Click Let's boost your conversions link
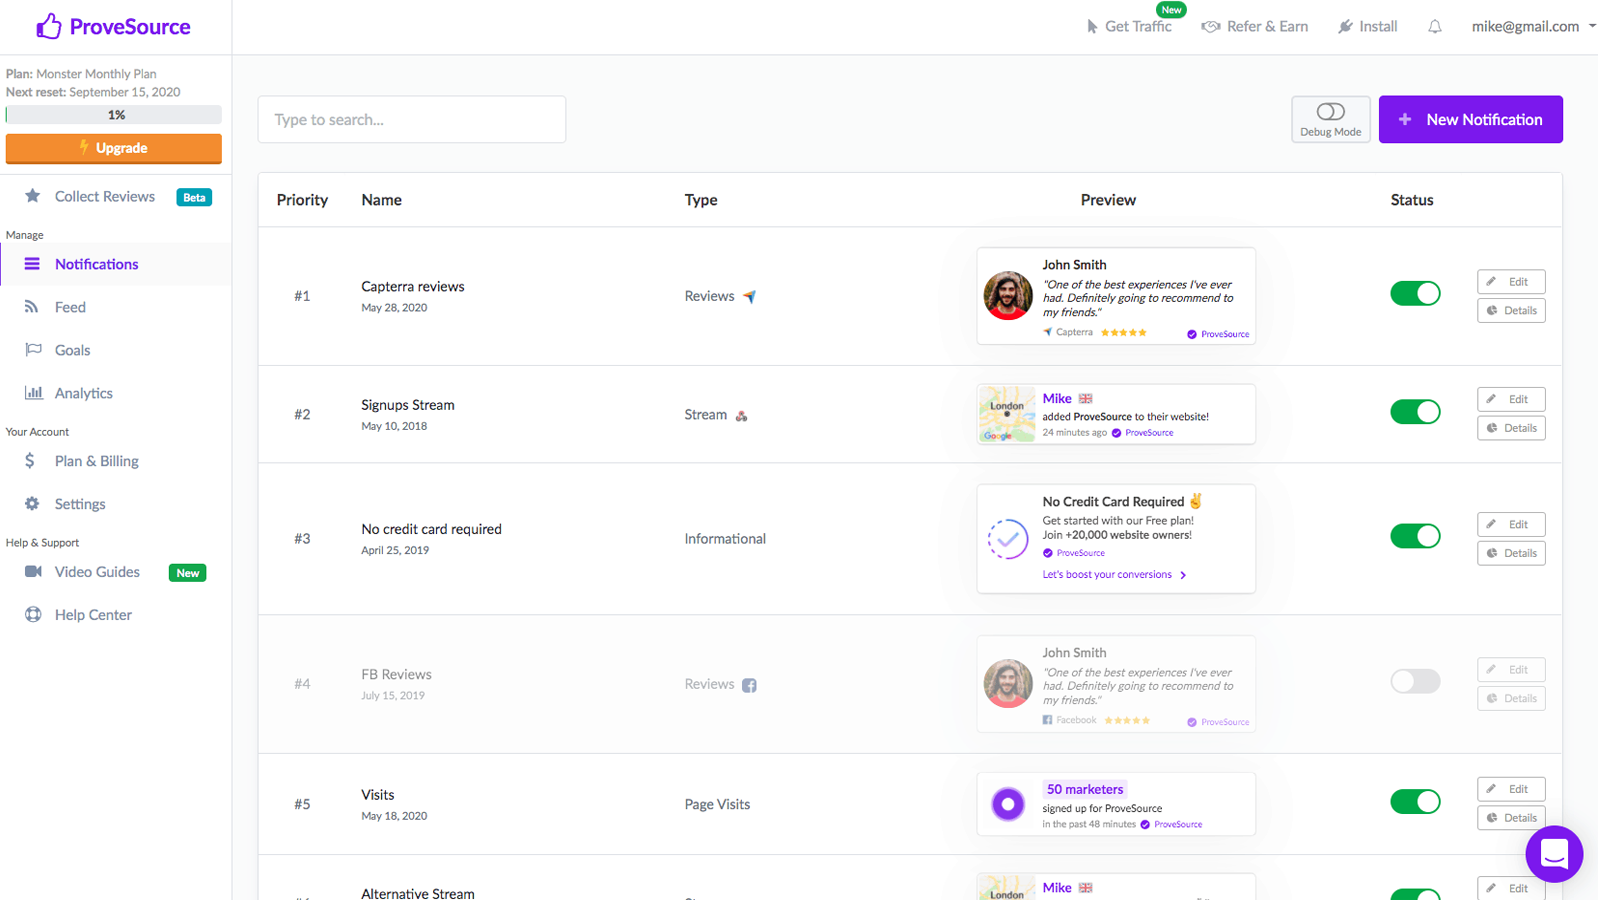1600x900 pixels. click(x=1114, y=575)
